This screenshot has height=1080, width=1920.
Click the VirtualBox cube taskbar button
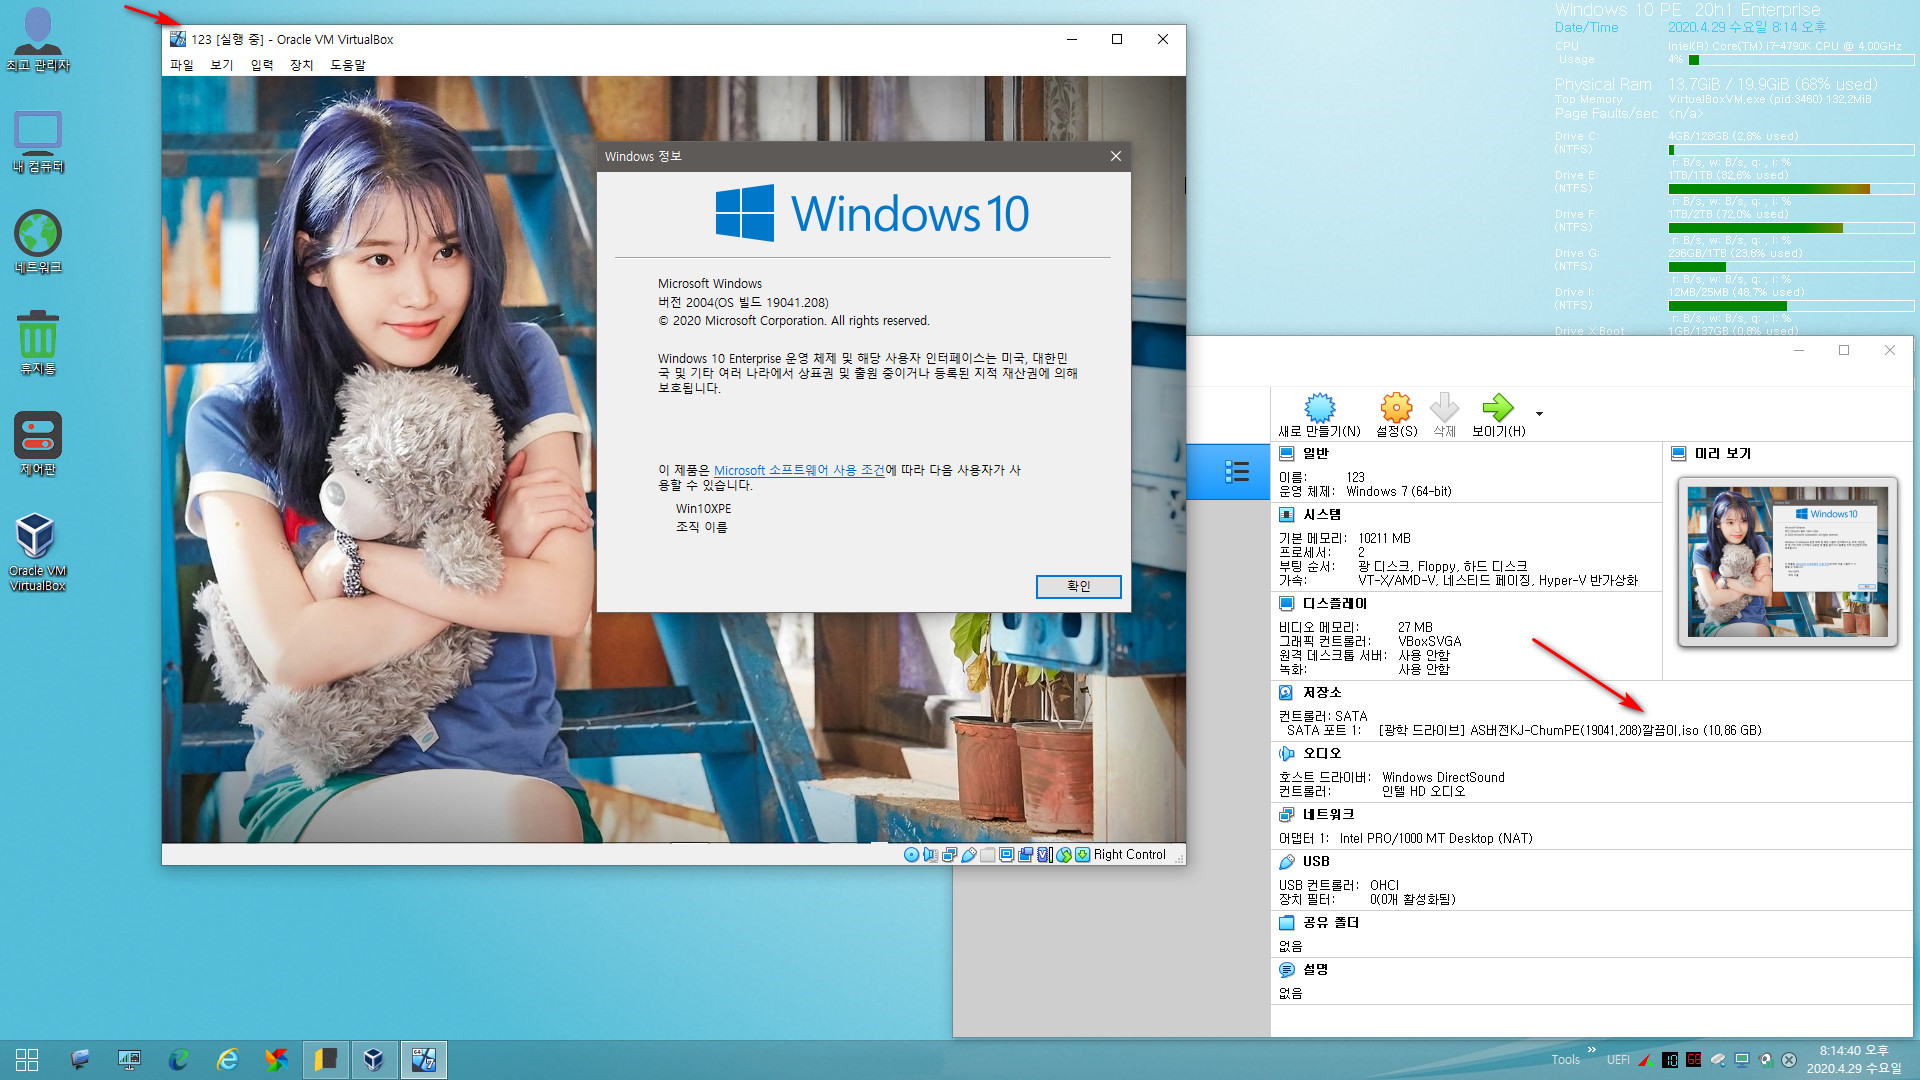pyautogui.click(x=373, y=1060)
